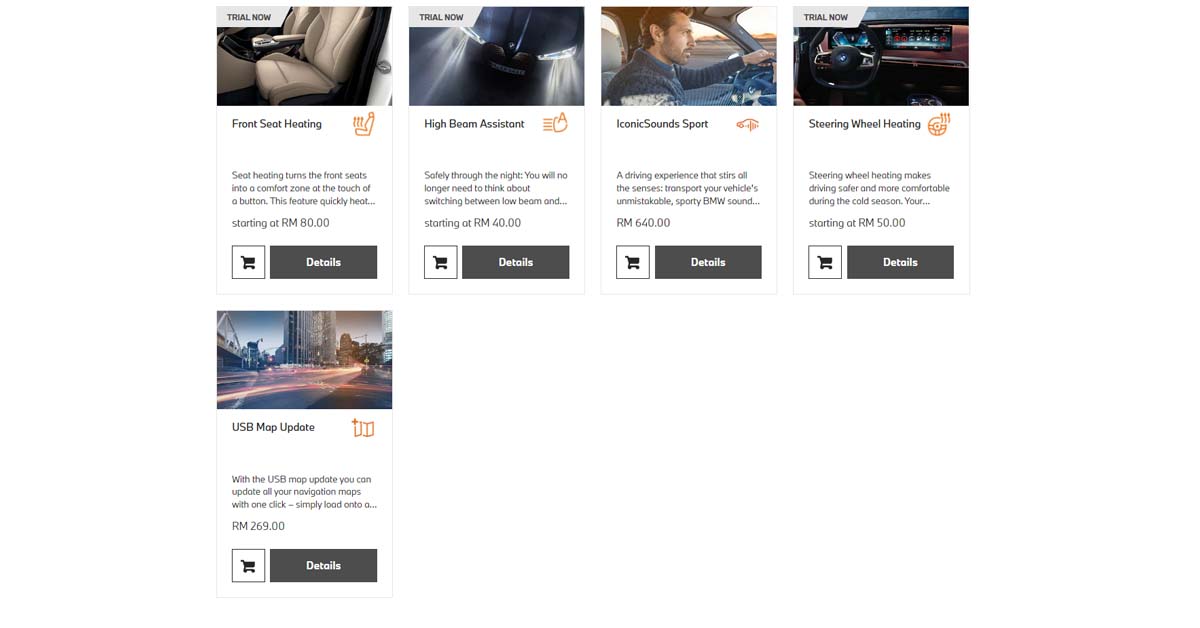
Task: View Details of Steering Wheel Heating
Action: coord(900,262)
